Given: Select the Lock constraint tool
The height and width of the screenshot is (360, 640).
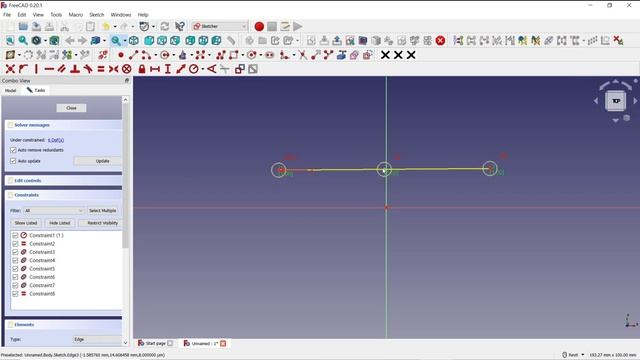Looking at the screenshot, I should click(x=142, y=69).
